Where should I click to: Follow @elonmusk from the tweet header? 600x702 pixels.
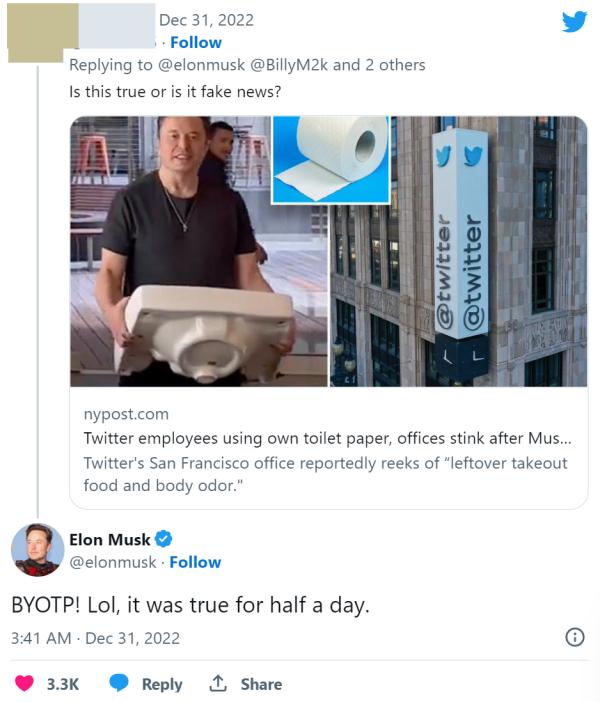coord(195,562)
